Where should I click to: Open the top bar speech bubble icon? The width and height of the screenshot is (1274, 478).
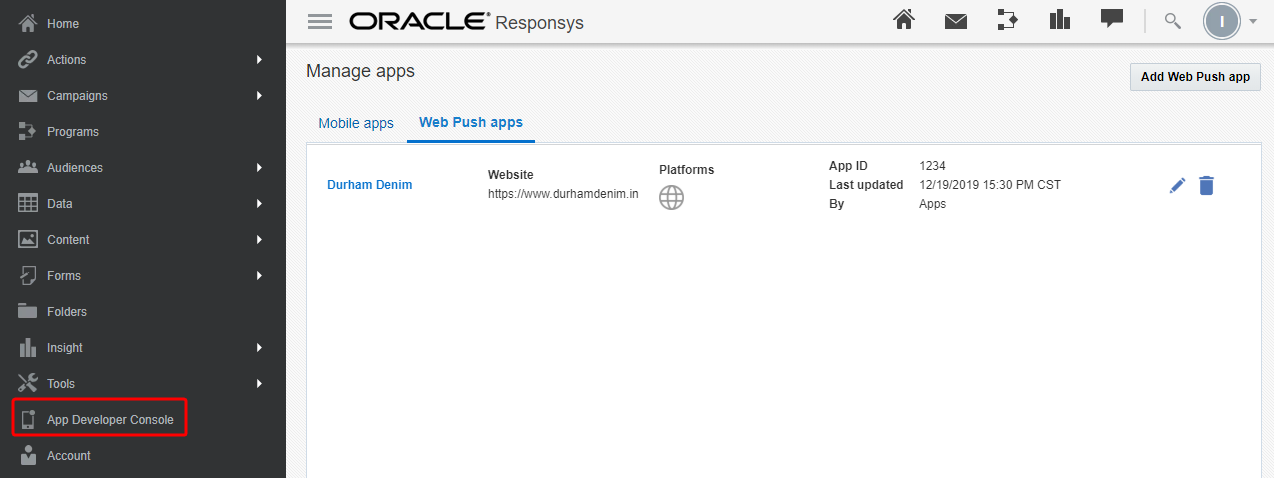point(1112,19)
